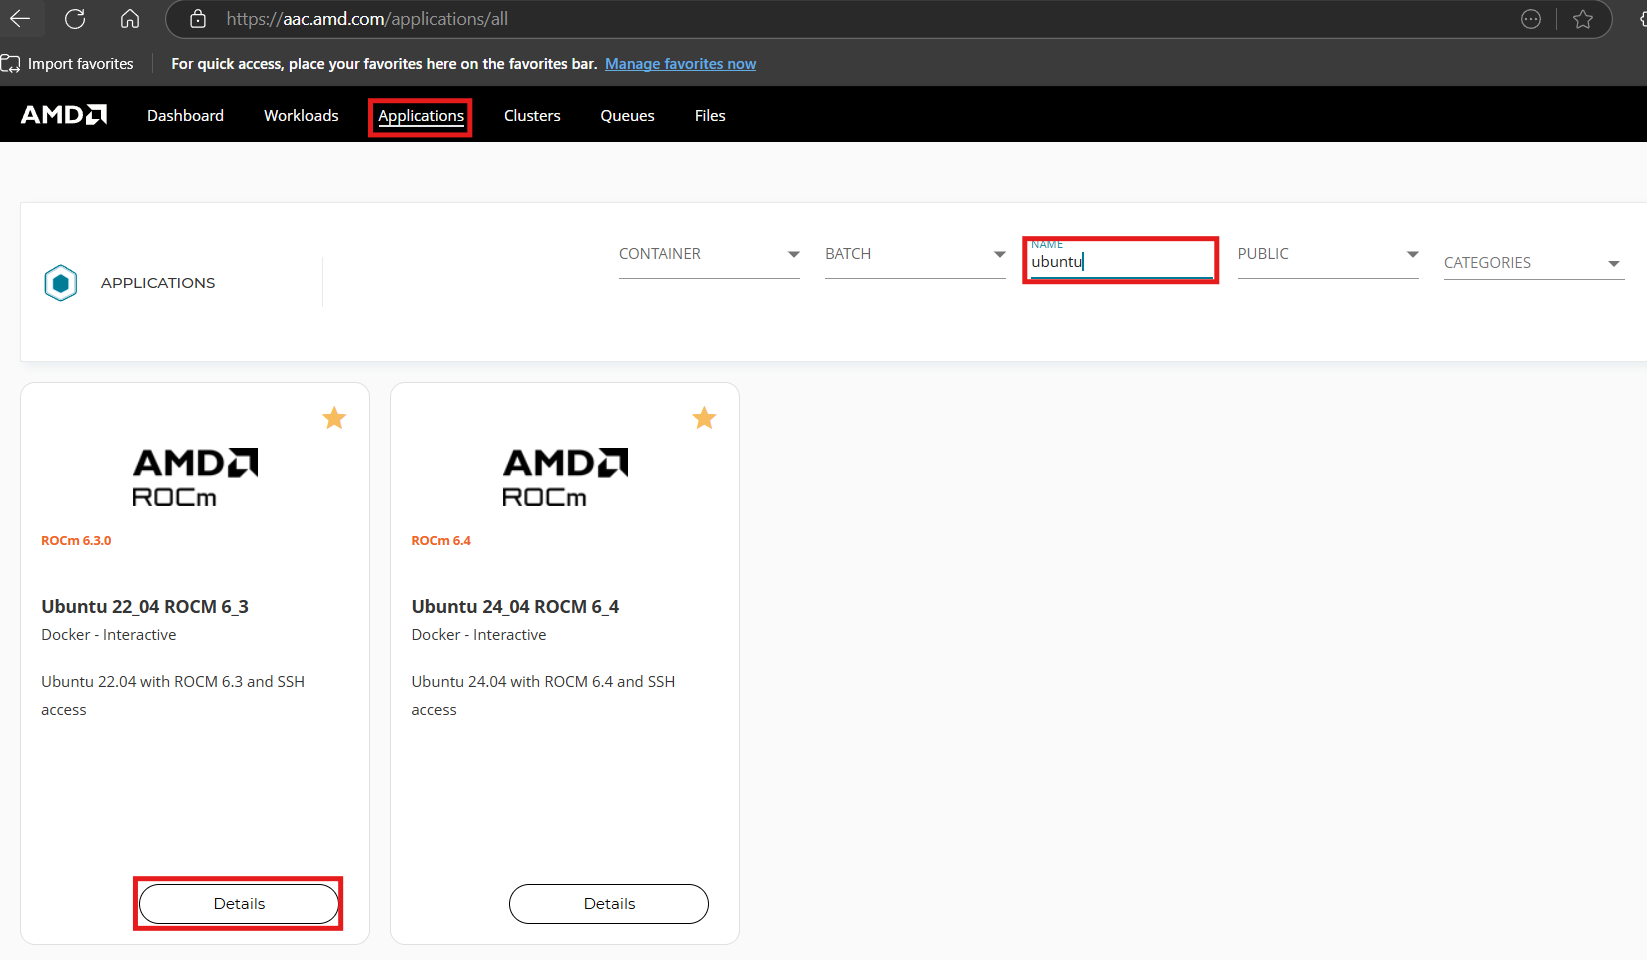Open the Workloads menu item
The width and height of the screenshot is (1647, 960).
click(301, 116)
